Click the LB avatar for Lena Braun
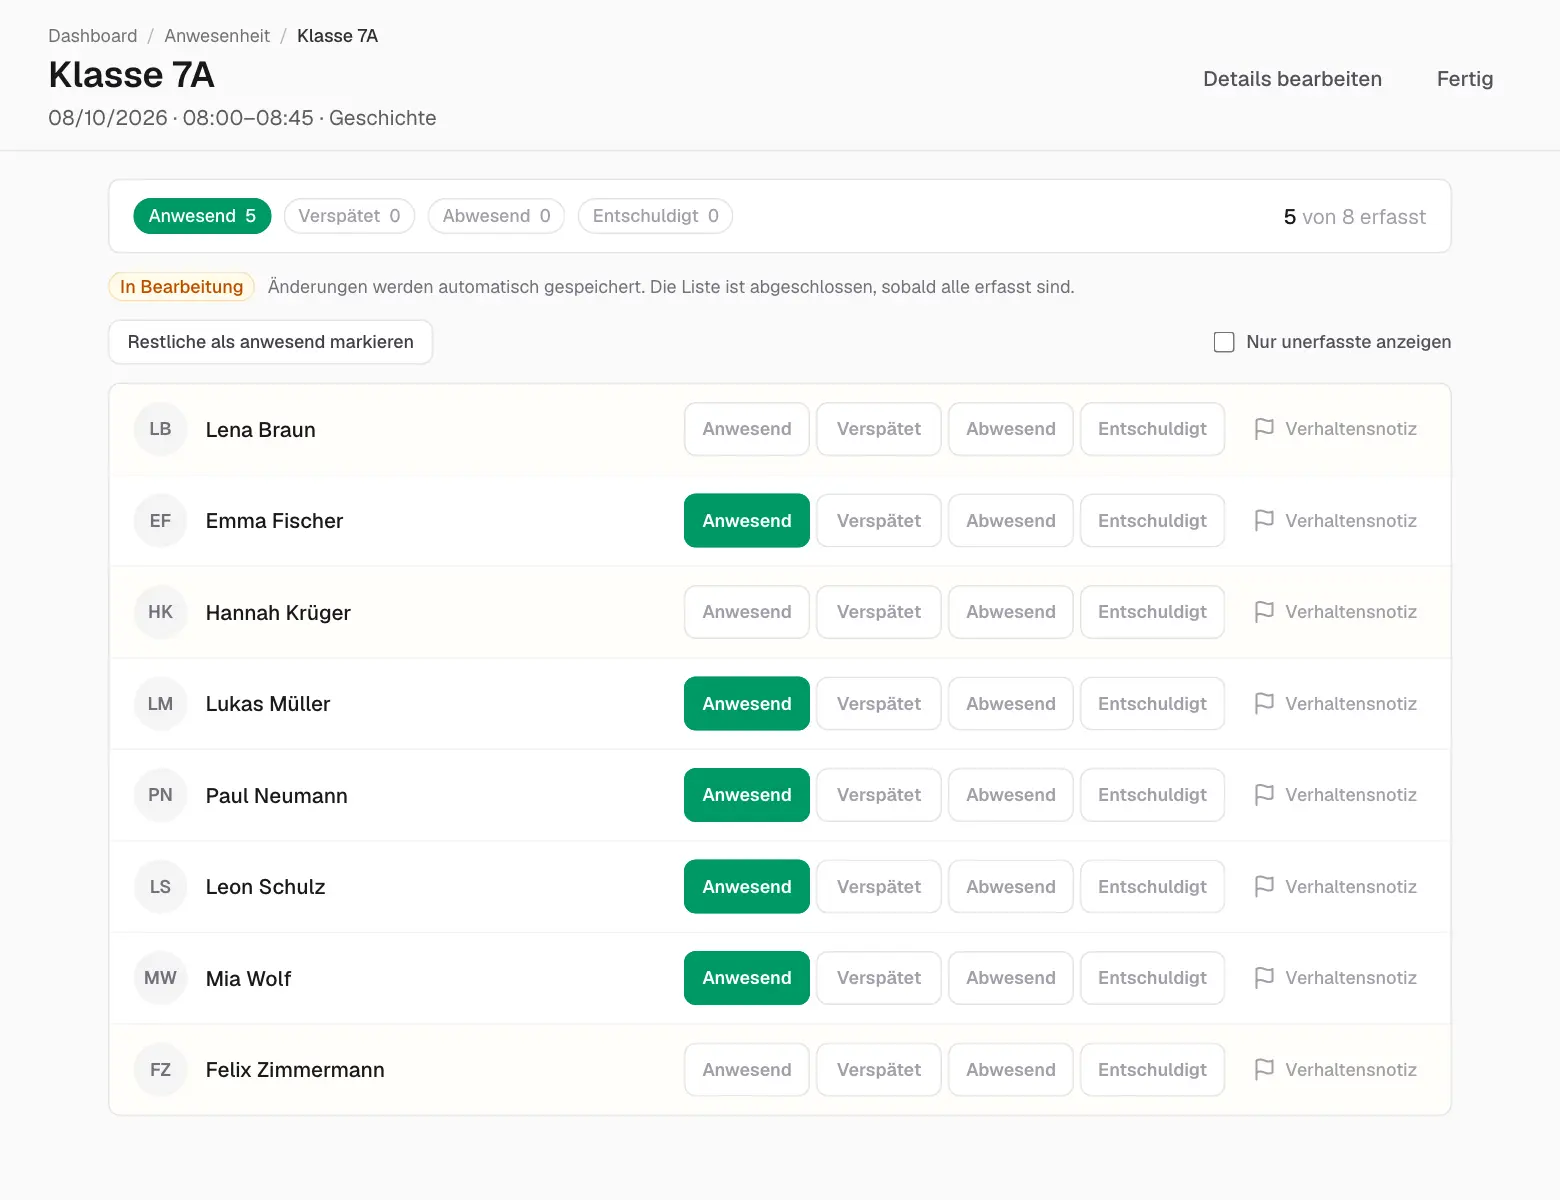The width and height of the screenshot is (1560, 1200). 160,429
